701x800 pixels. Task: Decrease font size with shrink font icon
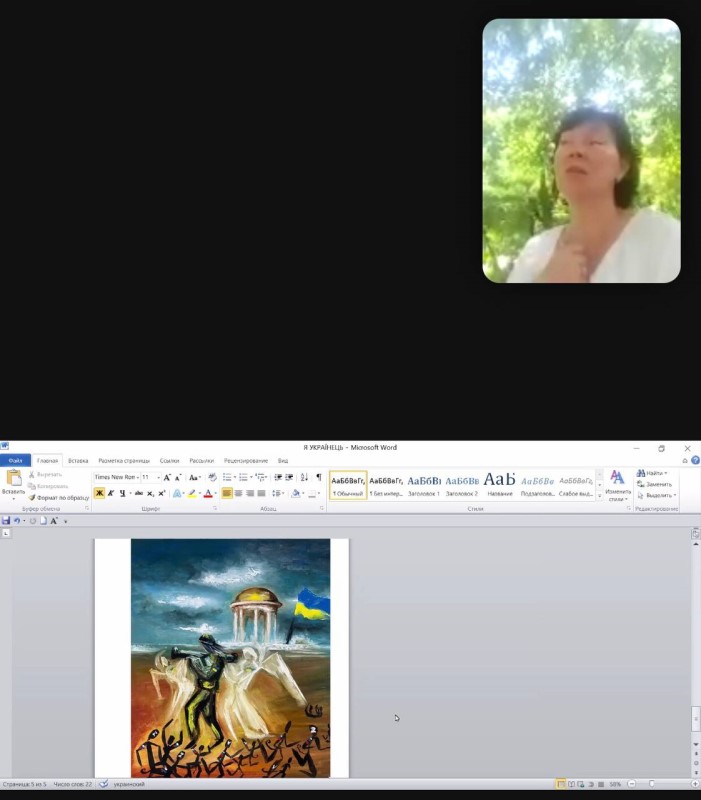pyautogui.click(x=178, y=478)
